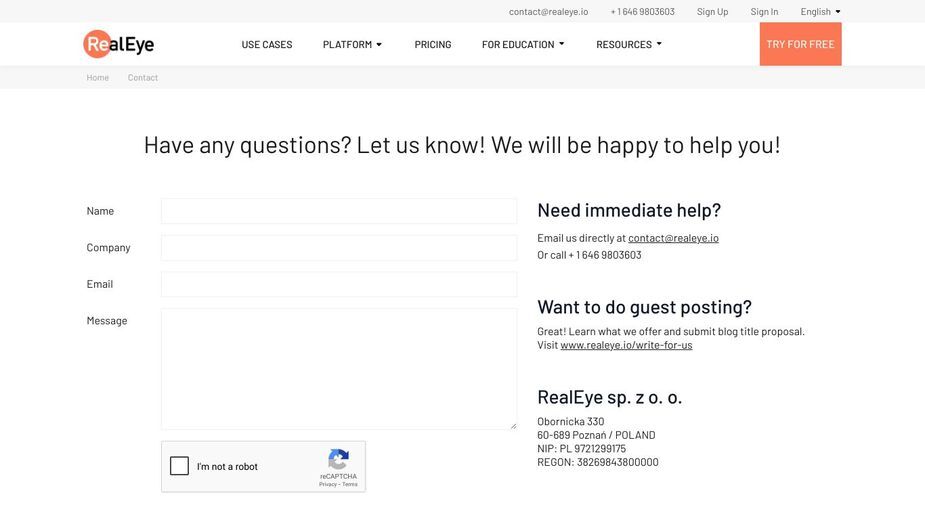The height and width of the screenshot is (520, 925).
Task: Expand the For Education menu
Action: (x=523, y=44)
